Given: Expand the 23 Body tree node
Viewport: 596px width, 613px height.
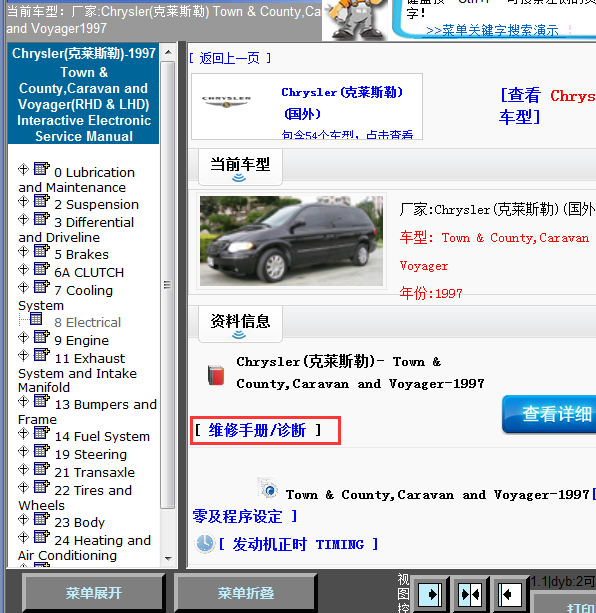Looking at the screenshot, I should 23,519.
